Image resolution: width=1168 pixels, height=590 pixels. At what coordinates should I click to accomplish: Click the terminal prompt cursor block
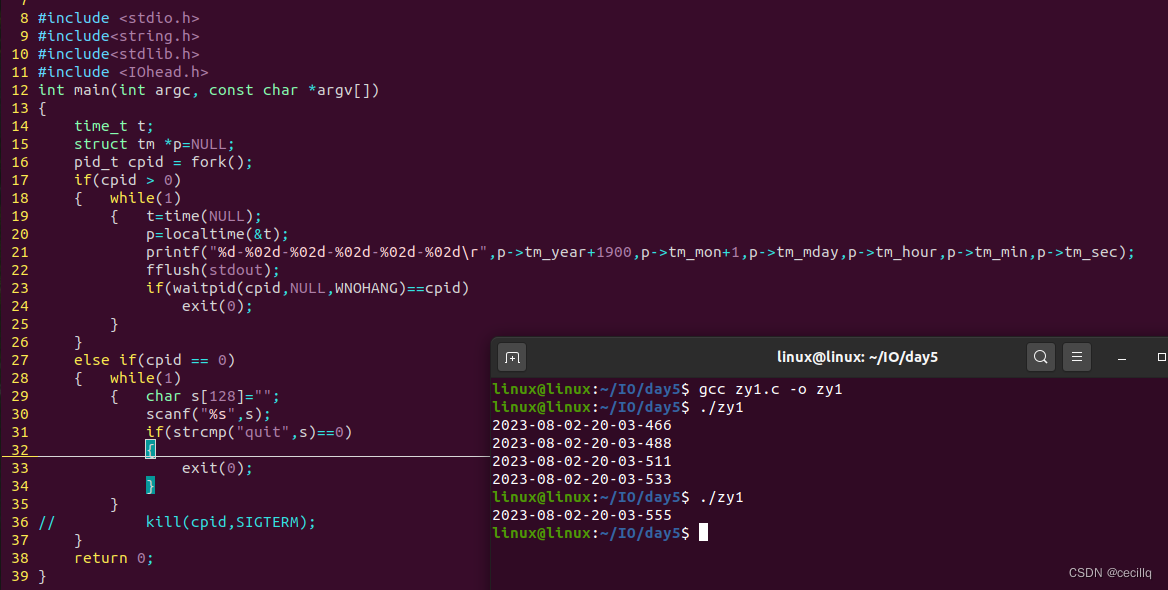[x=703, y=533]
